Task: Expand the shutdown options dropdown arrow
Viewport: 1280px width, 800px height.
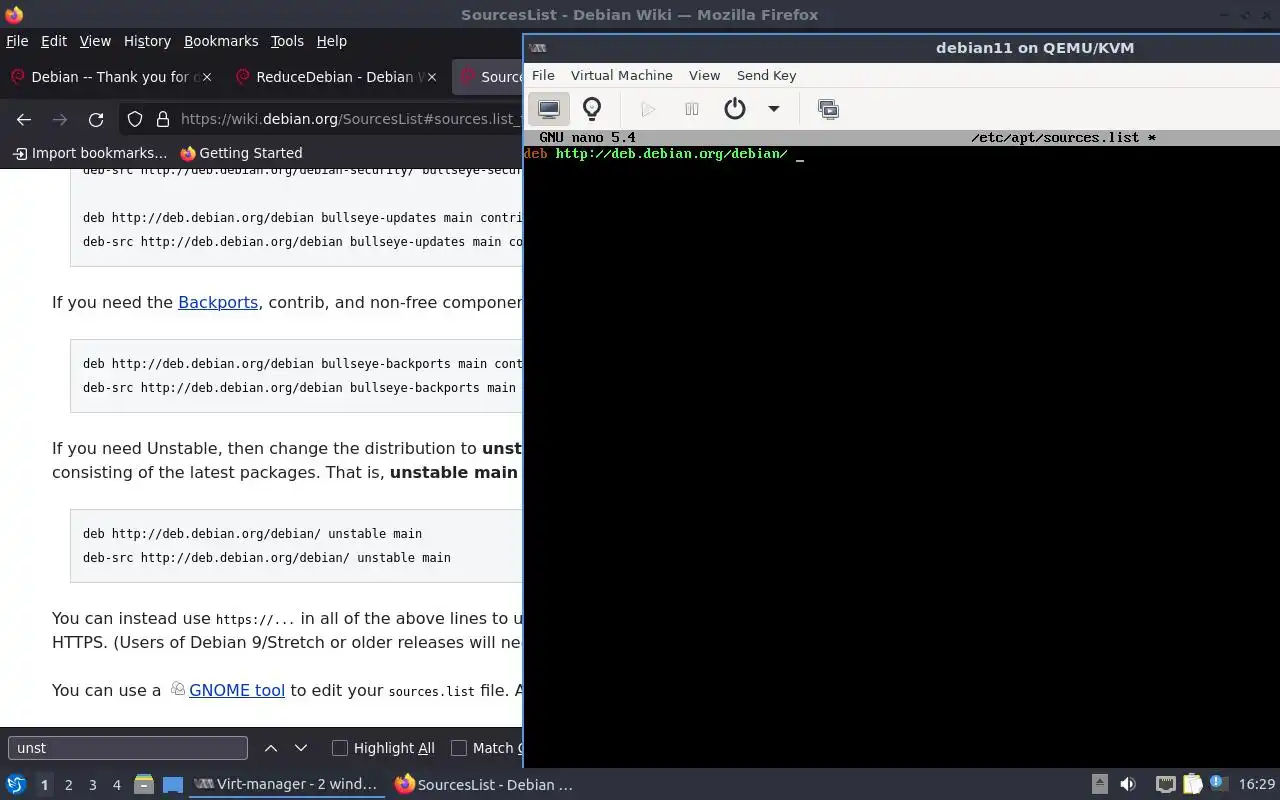Action: [773, 109]
